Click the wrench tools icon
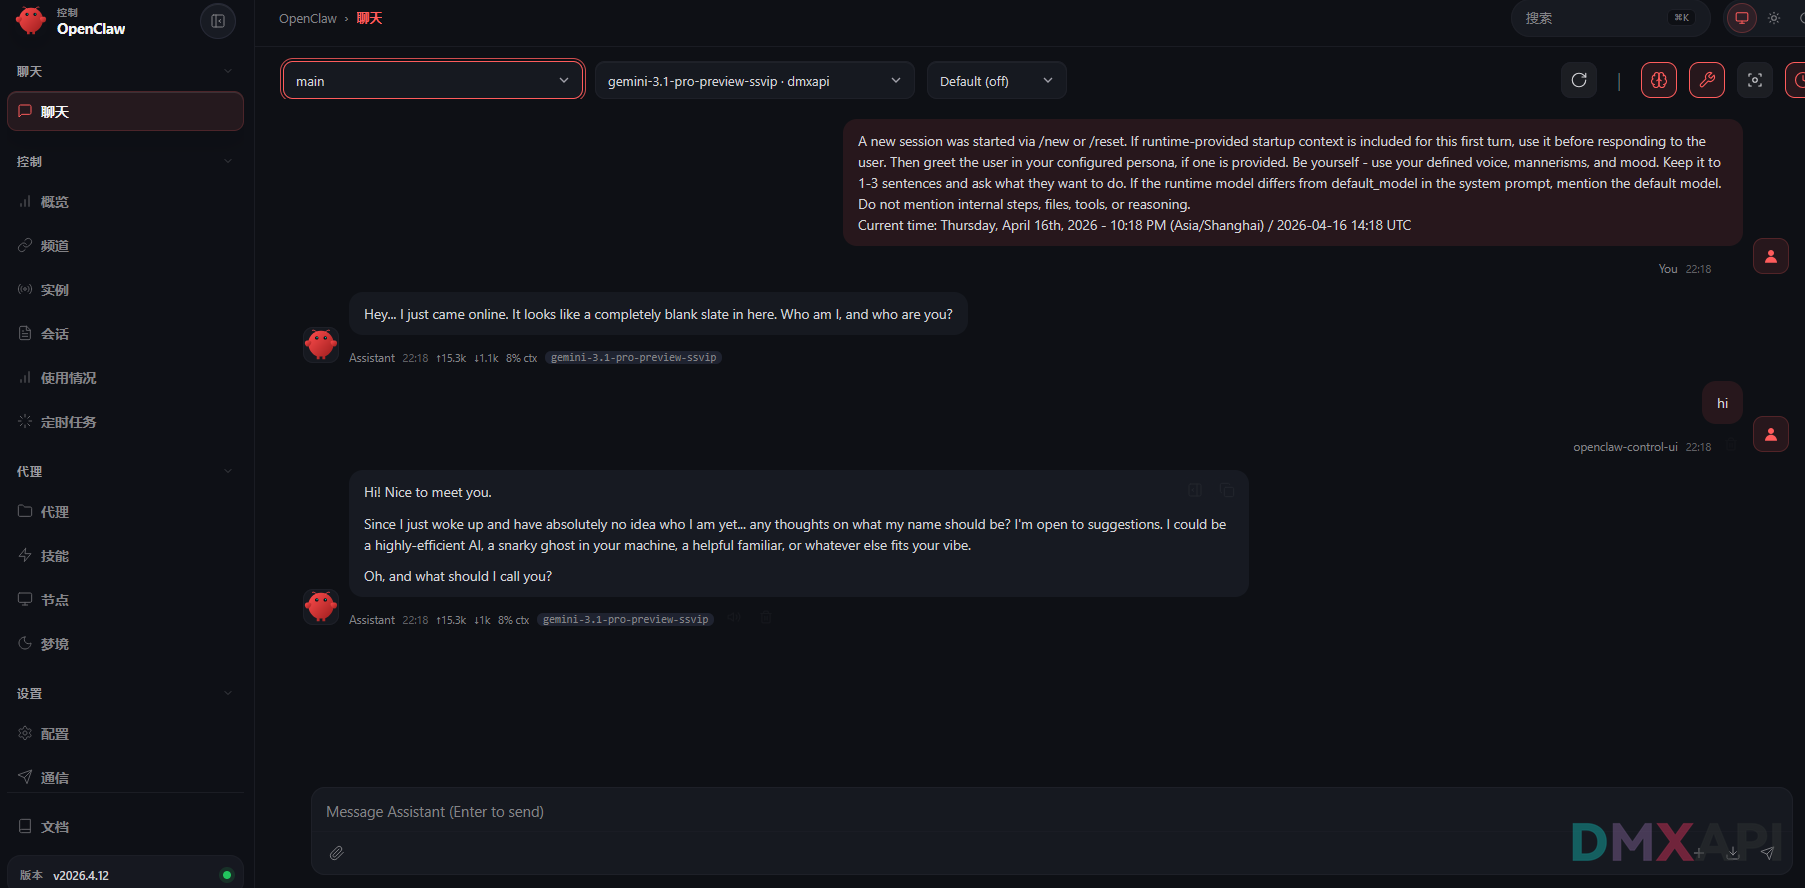 1707,80
